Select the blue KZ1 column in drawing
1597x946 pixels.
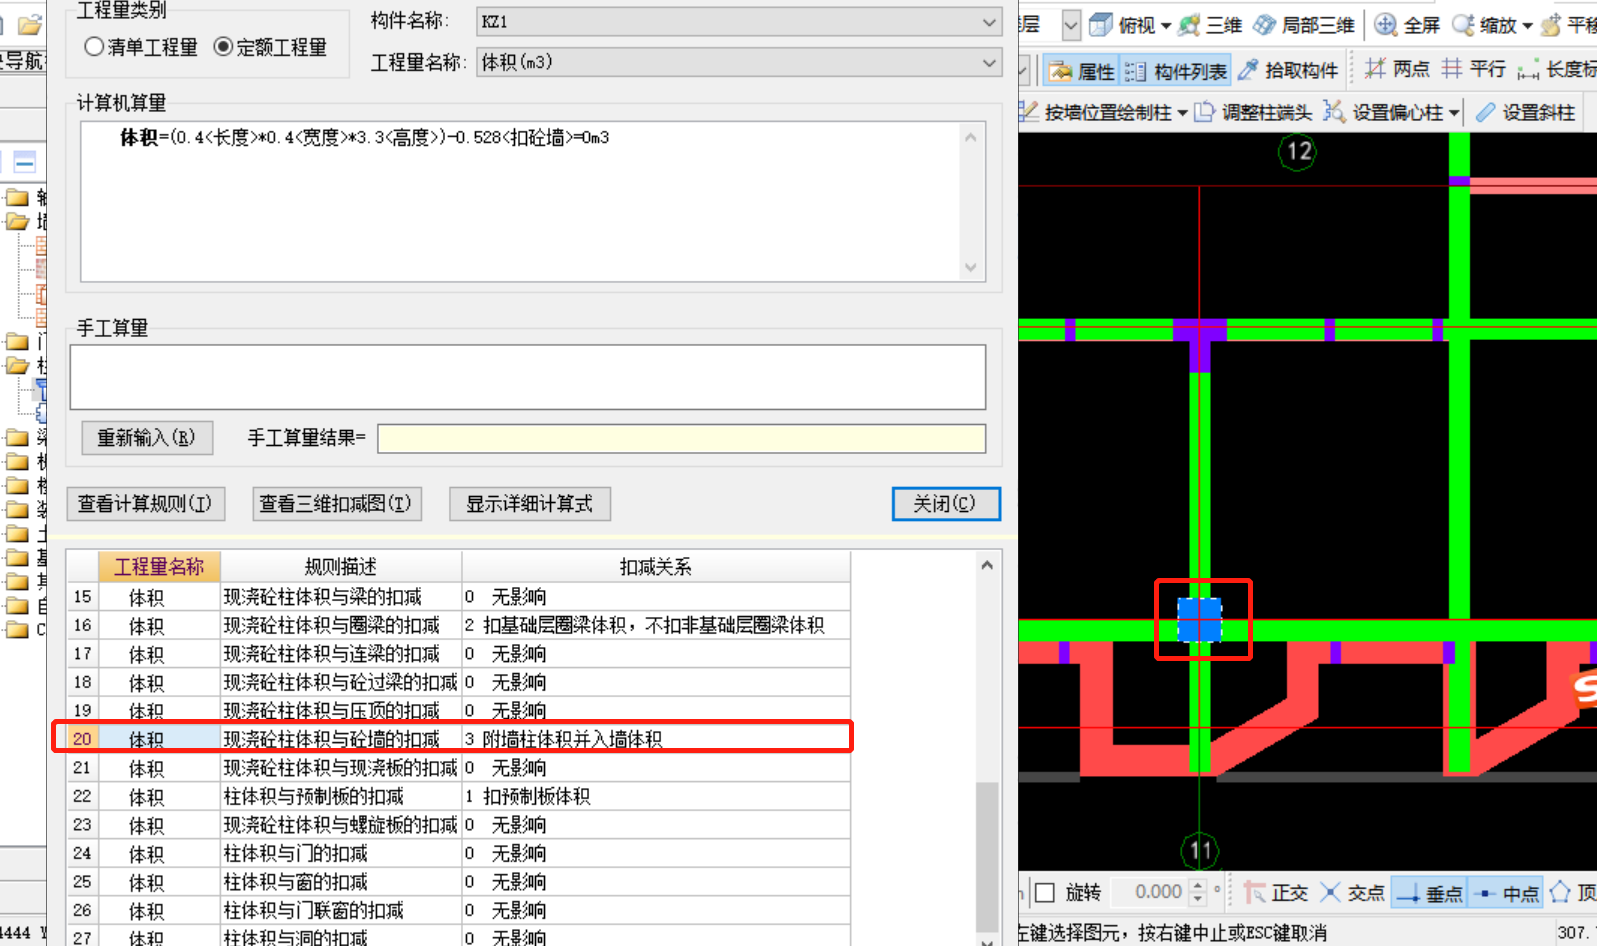1199,619
